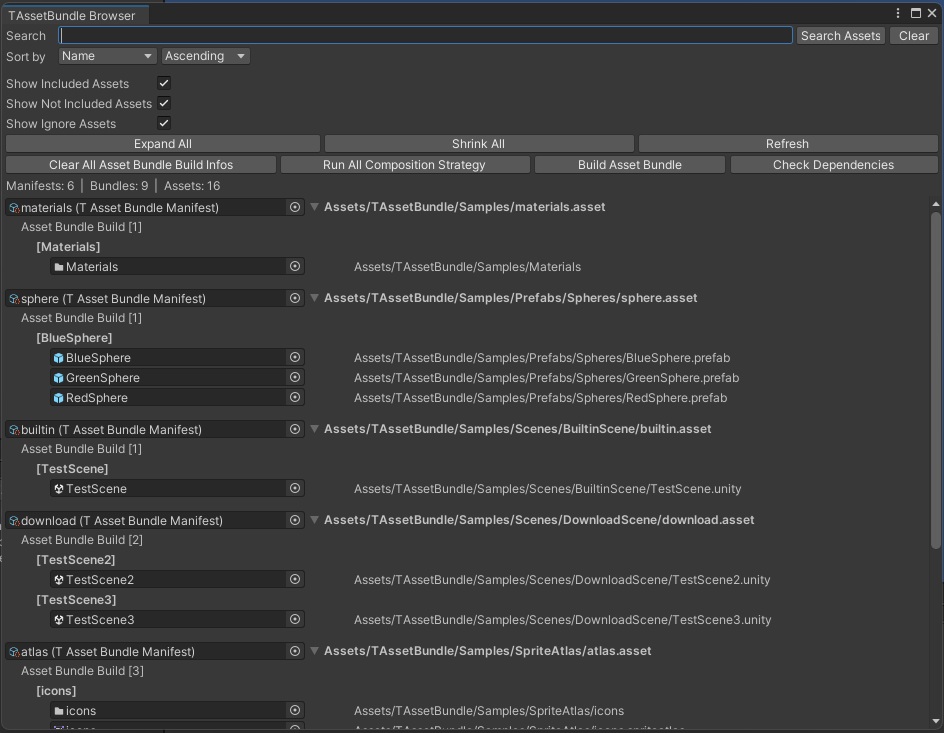944x733 pixels.
Task: Ping the RedSphere prefab with its locate icon
Action: tap(296, 397)
